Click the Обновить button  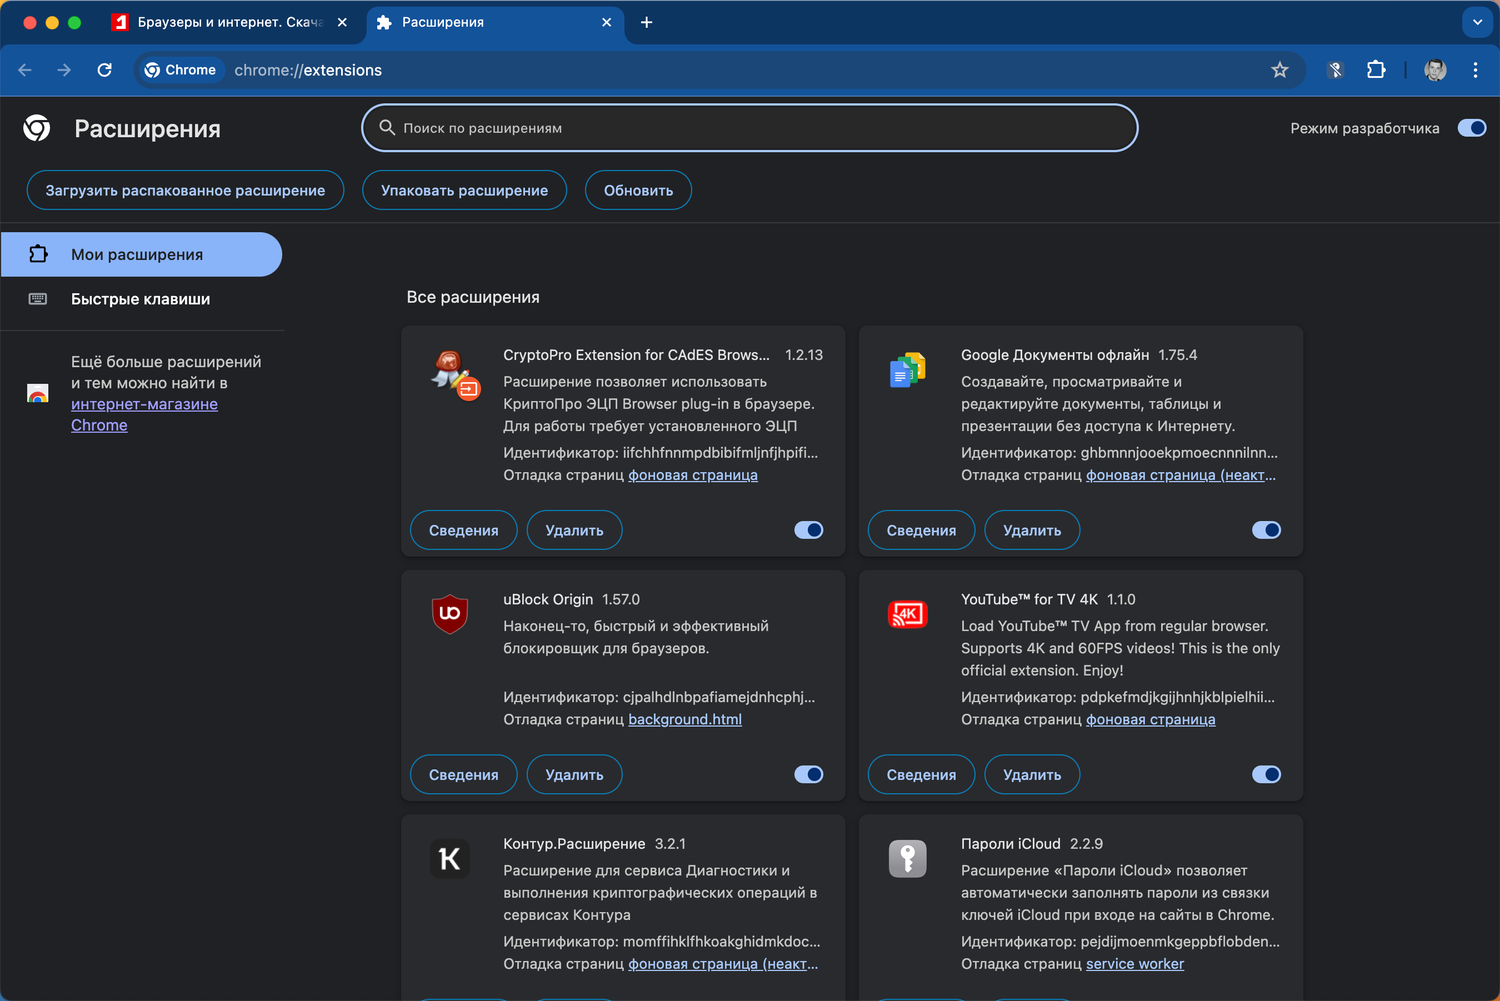point(638,190)
